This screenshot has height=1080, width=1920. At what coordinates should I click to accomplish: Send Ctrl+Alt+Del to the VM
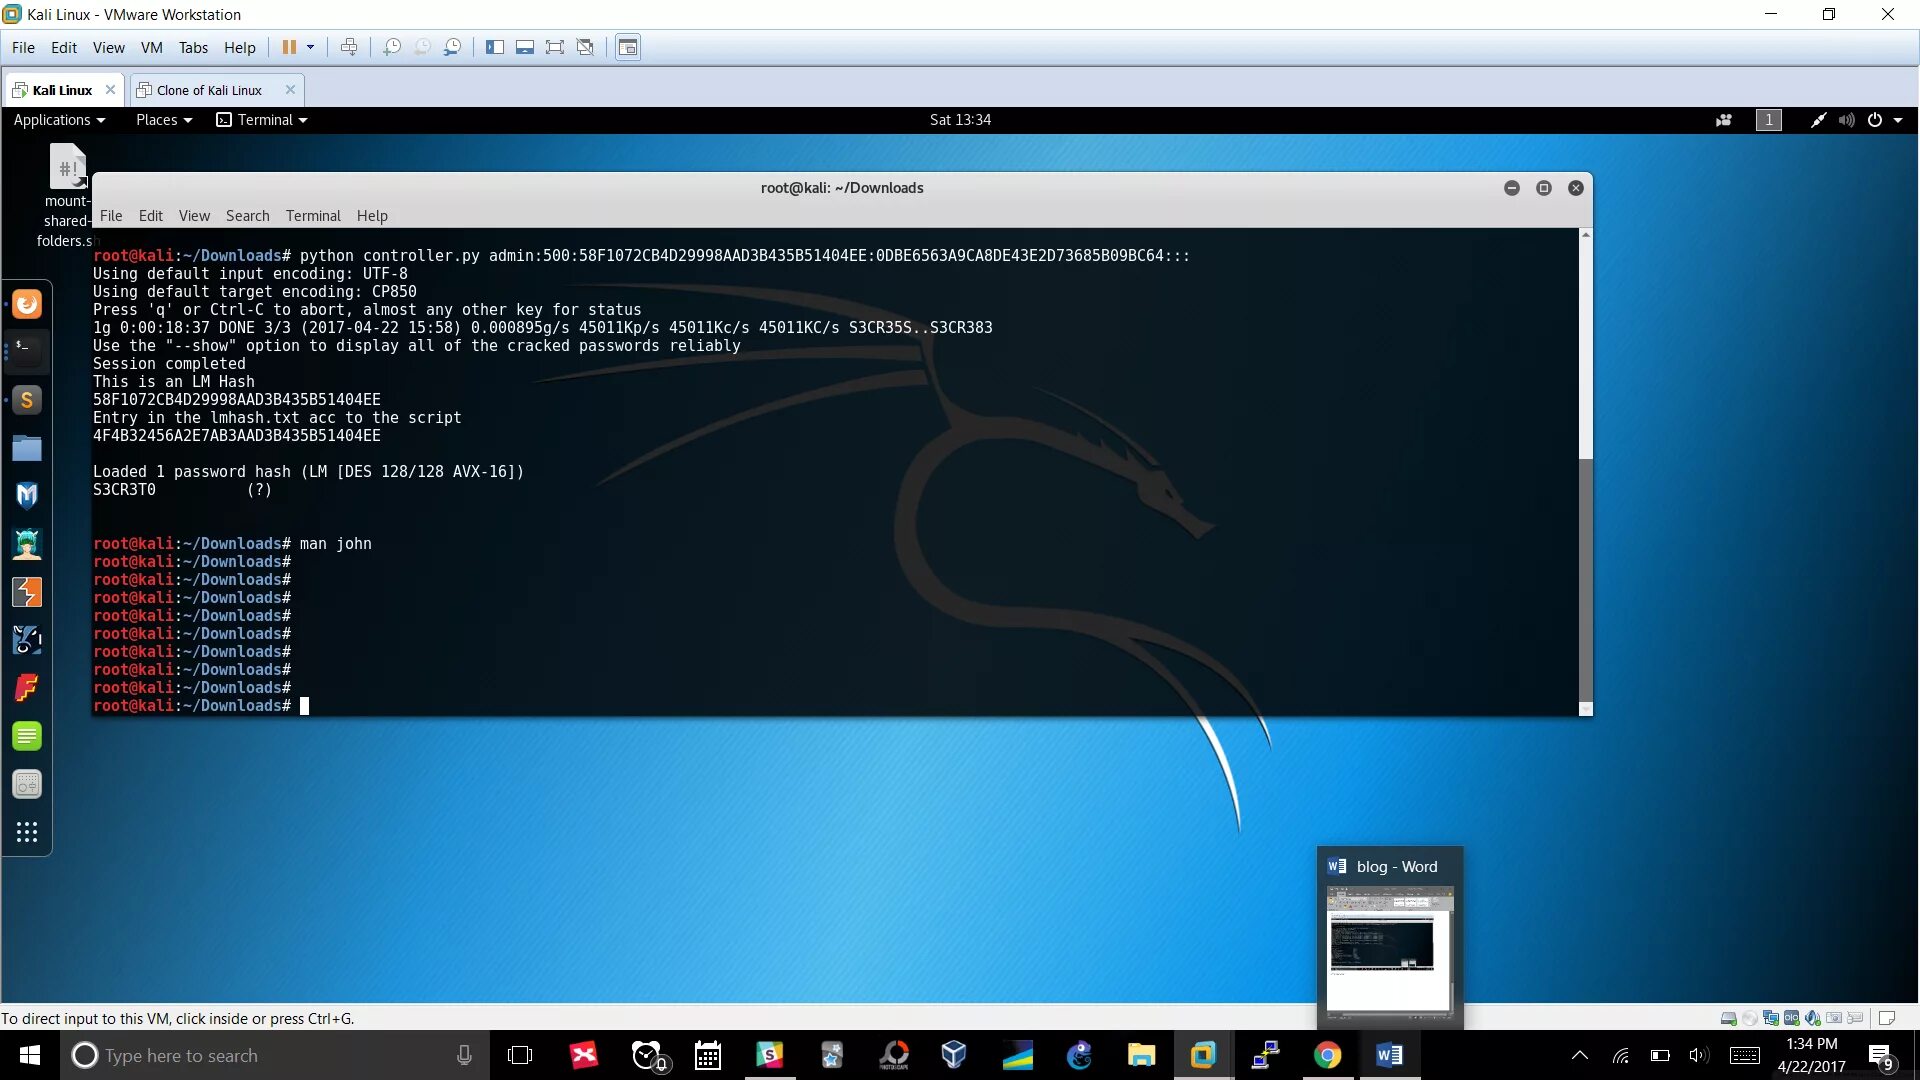tap(349, 47)
